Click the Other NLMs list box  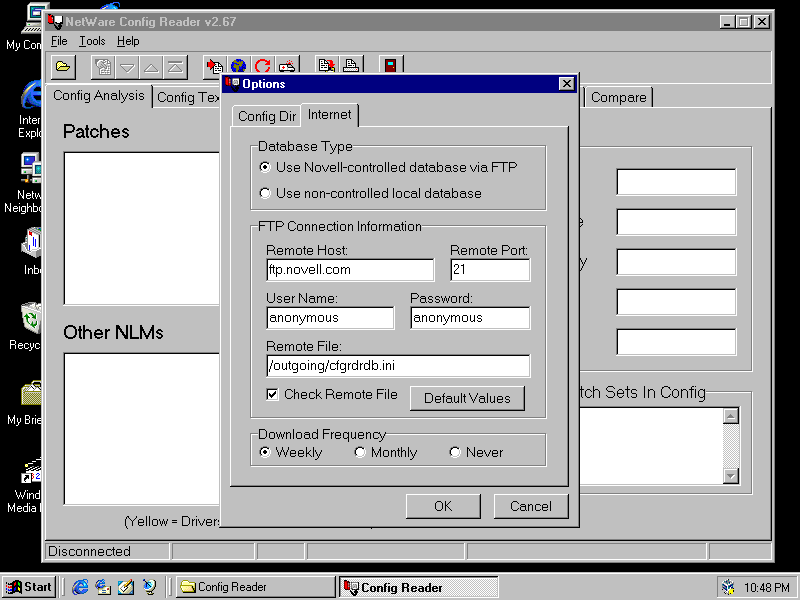click(142, 429)
